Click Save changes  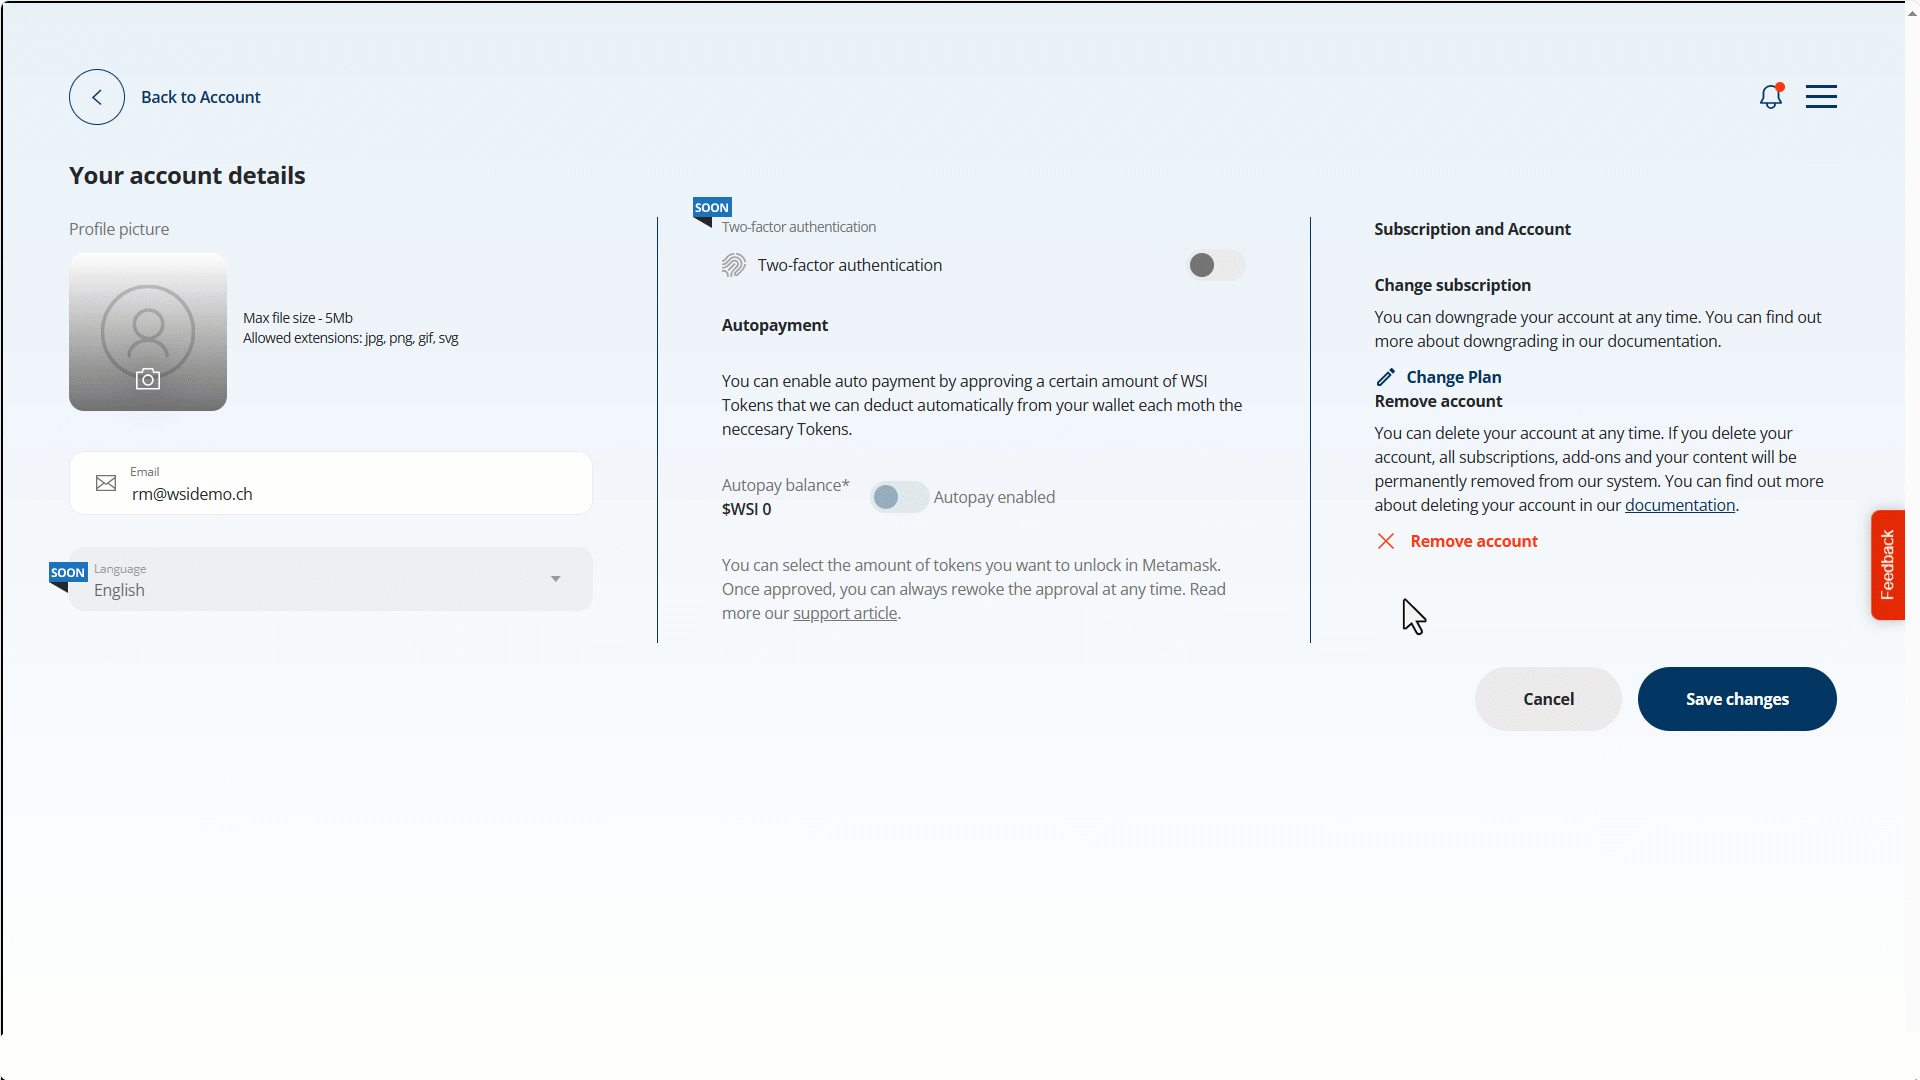point(1737,699)
